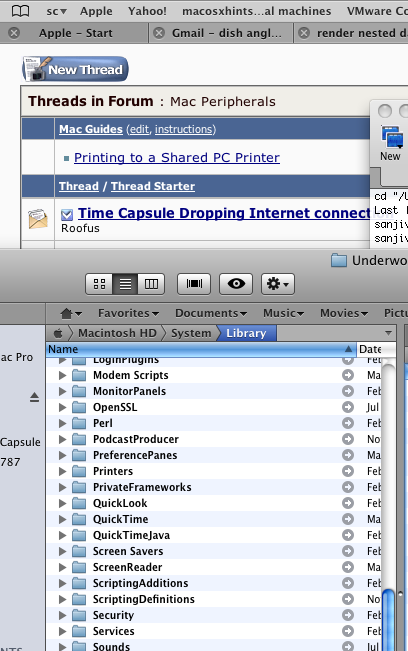Open Time Capsule Dropping Internet connection thread
This screenshot has width=408, height=651.
pos(224,213)
